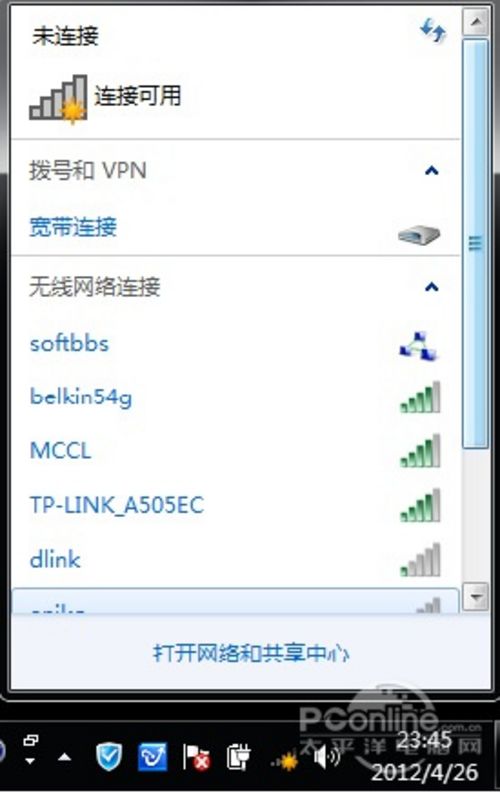Click the volume speaker tray icon

(326, 757)
